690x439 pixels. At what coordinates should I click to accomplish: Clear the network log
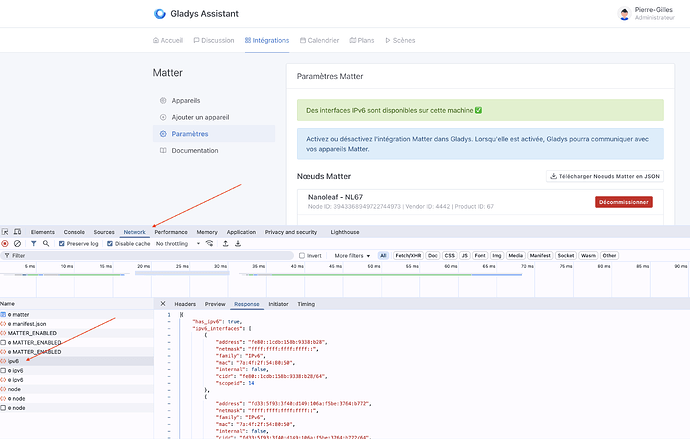pos(18,243)
